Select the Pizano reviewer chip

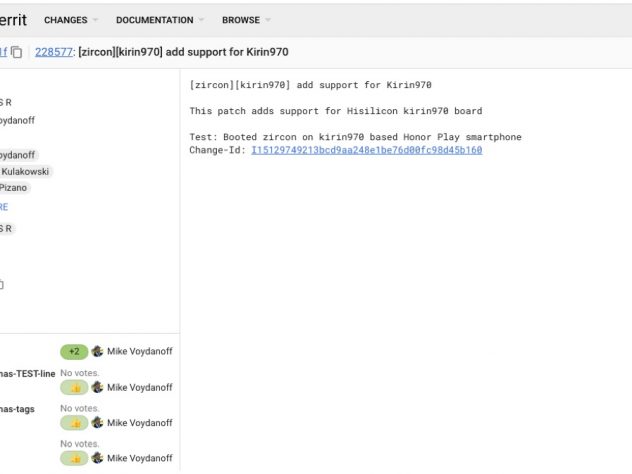14,187
